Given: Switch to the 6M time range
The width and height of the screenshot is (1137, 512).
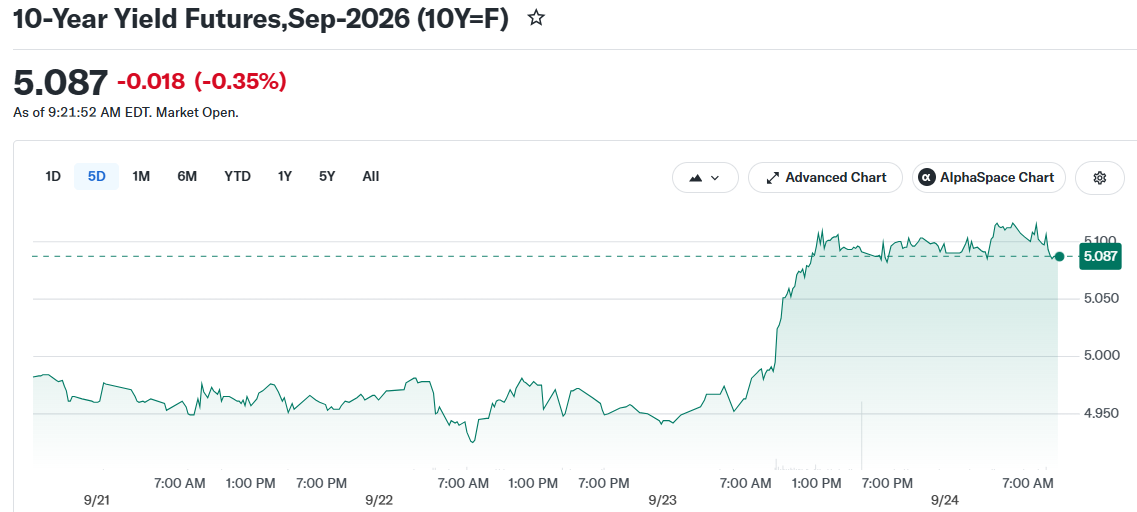Looking at the screenshot, I should tap(187, 176).
